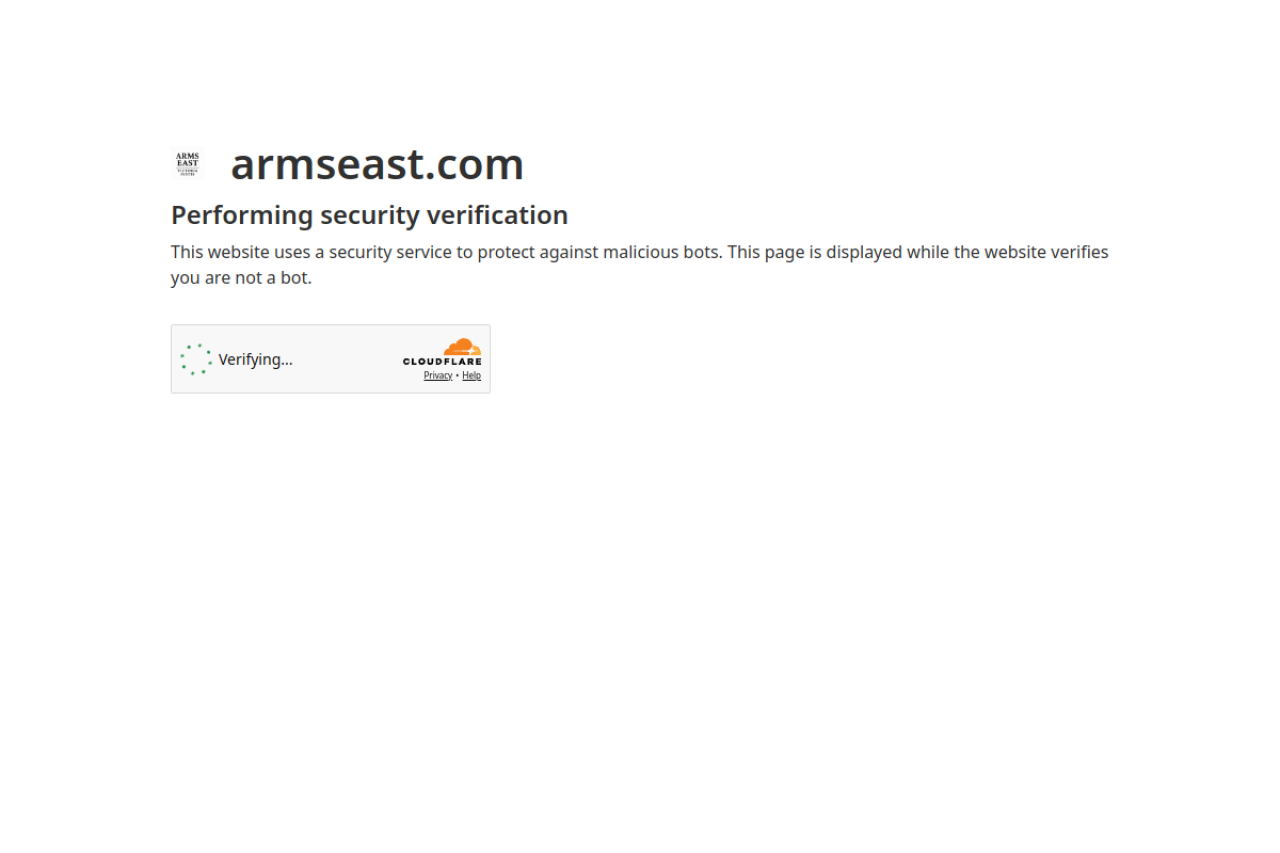Screen dimensions: 1280x853
Task: Click the "Performing security verification" heading
Action: pyautogui.click(x=369, y=215)
